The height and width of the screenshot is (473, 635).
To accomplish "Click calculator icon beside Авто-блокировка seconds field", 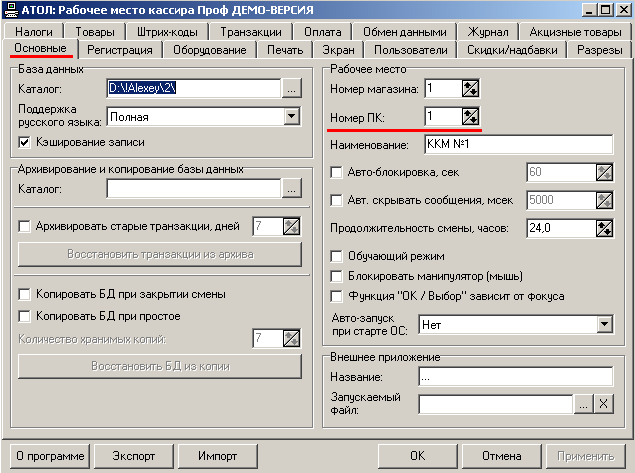I will [x=604, y=172].
